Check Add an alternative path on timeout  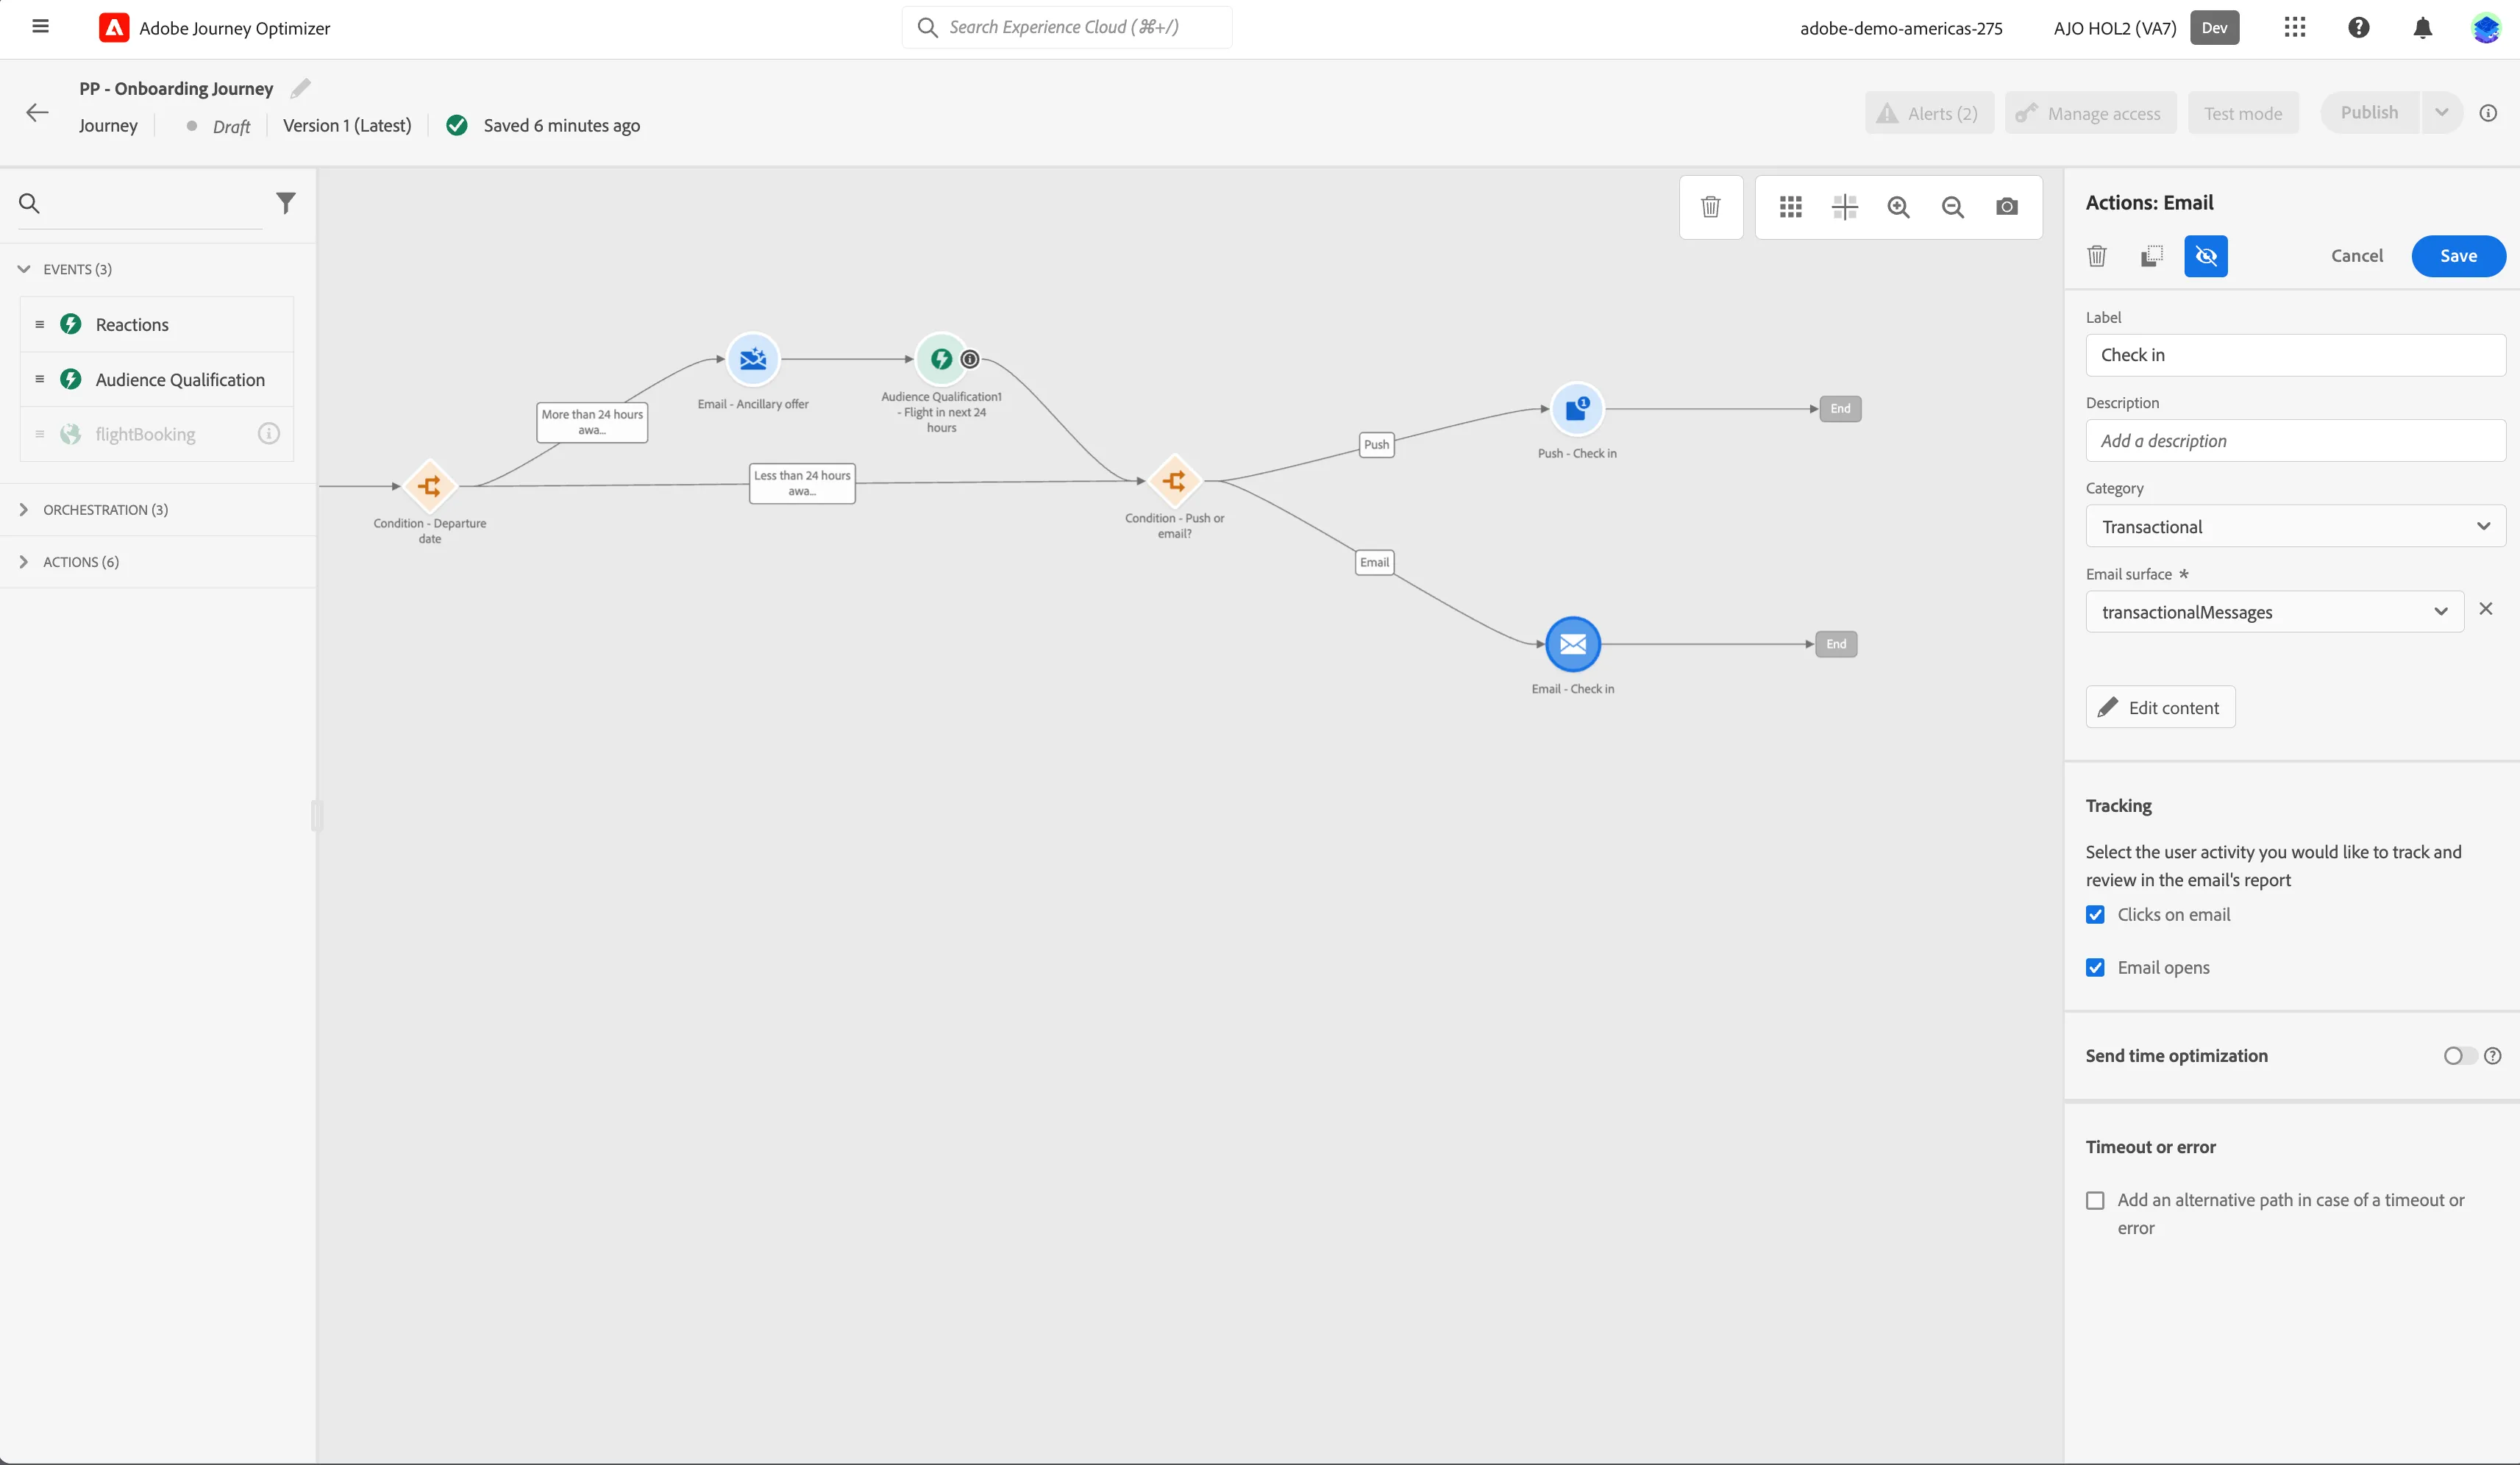click(x=2096, y=1200)
